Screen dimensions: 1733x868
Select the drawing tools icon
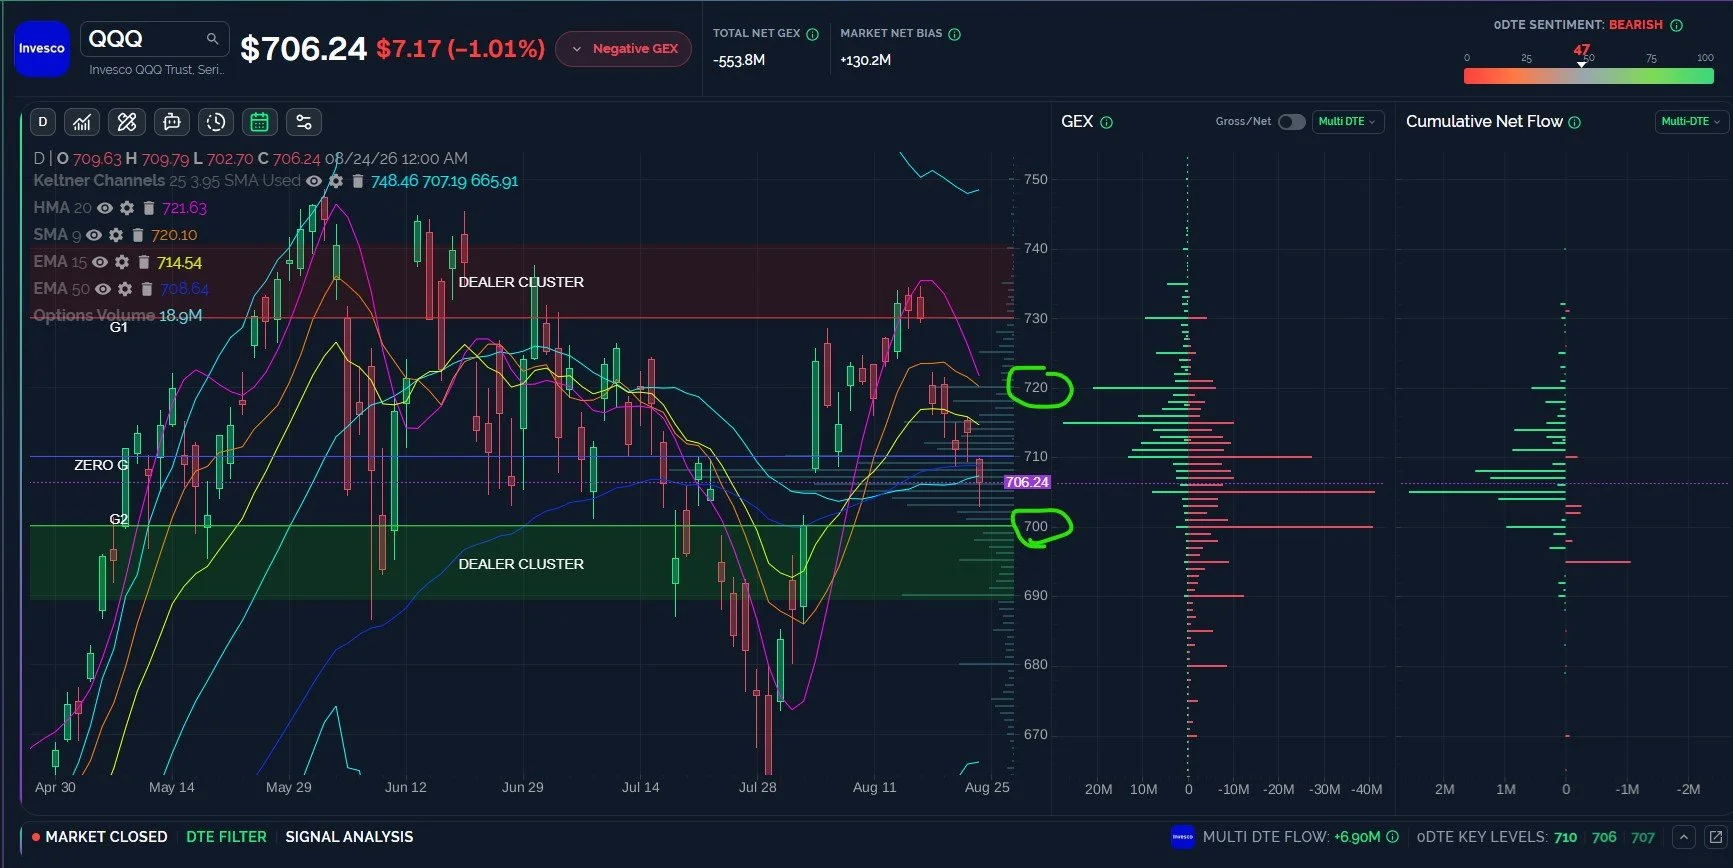coord(126,122)
